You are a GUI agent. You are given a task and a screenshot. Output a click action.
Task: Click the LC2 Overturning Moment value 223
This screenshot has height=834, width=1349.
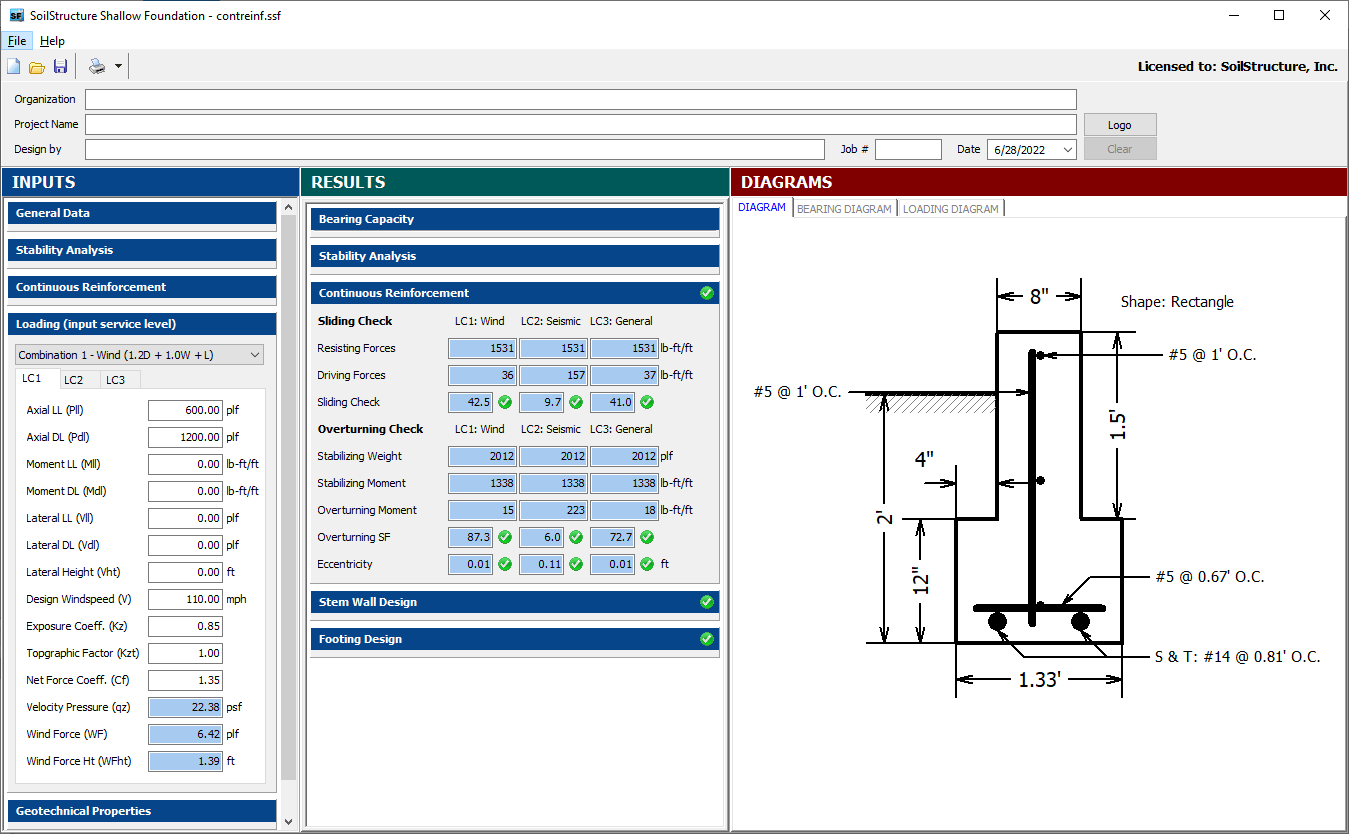click(553, 510)
